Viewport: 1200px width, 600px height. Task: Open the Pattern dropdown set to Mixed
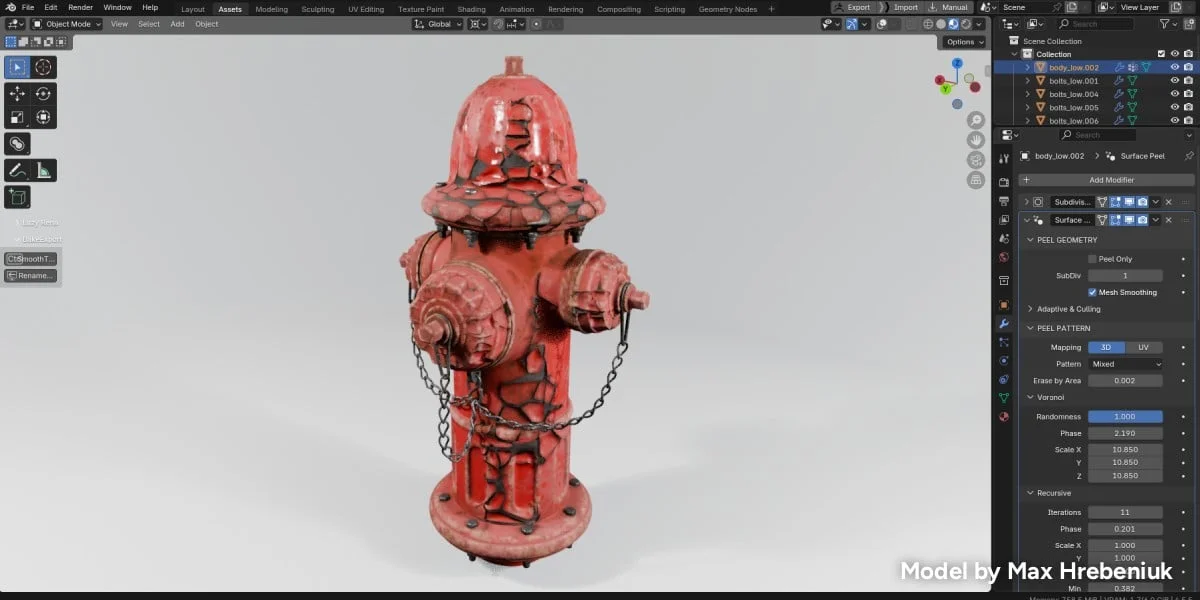[x=1125, y=364]
